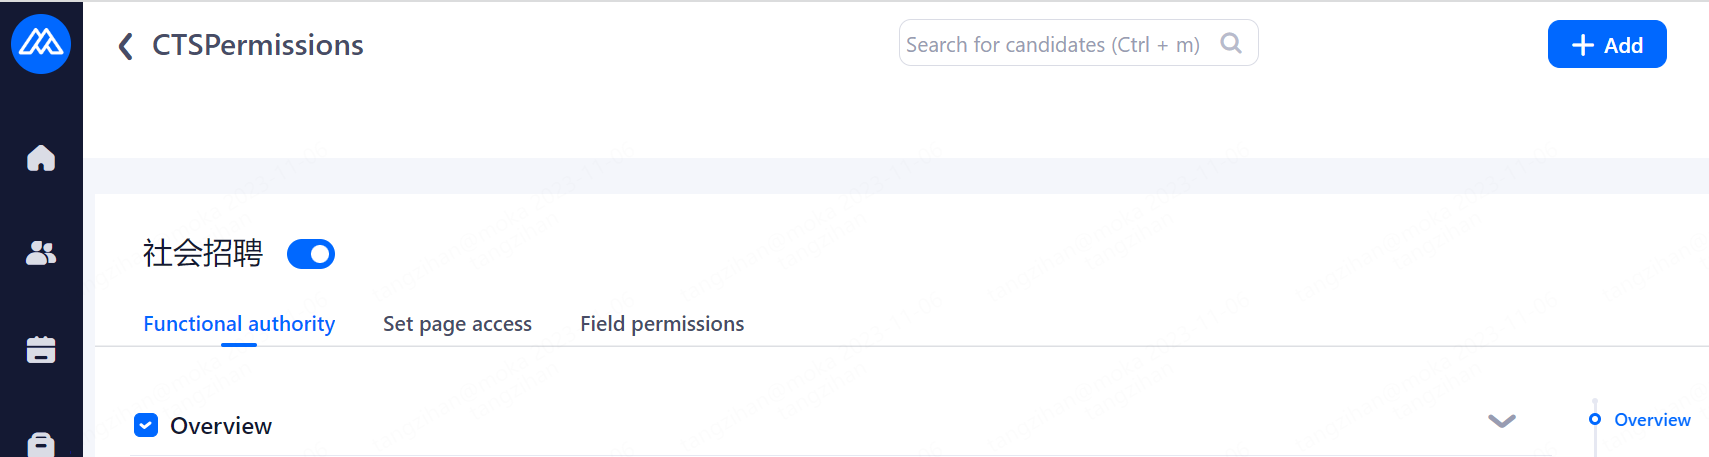Open the briefcase icon in the sidebar

[x=41, y=444]
